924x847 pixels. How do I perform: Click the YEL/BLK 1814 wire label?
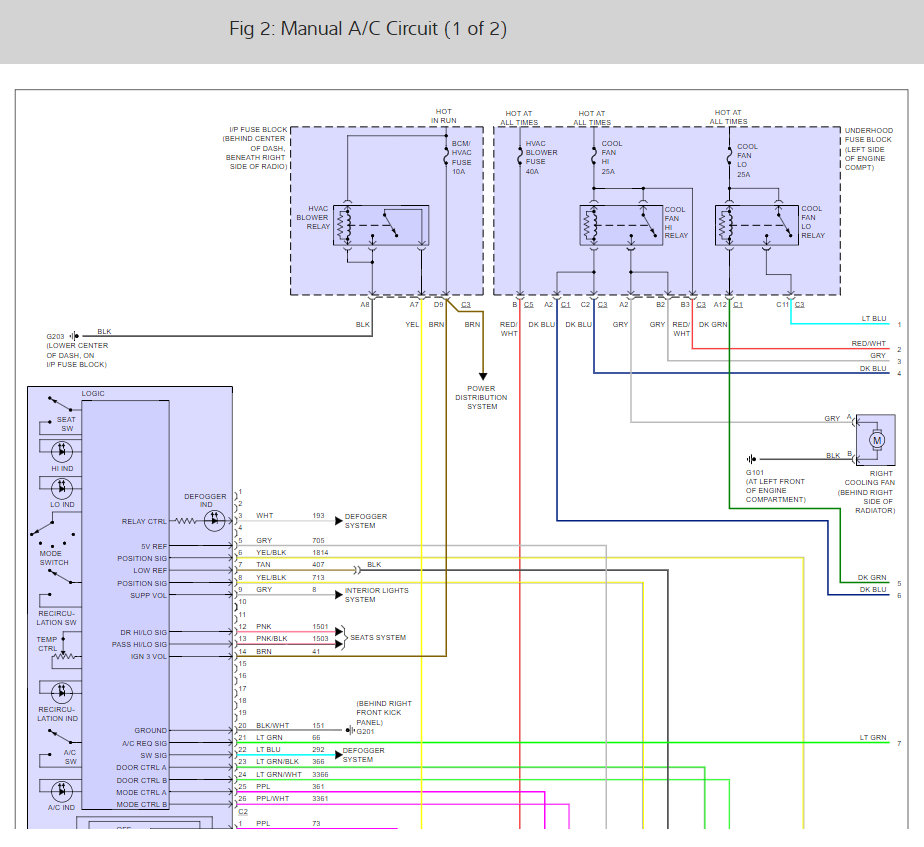(292, 552)
